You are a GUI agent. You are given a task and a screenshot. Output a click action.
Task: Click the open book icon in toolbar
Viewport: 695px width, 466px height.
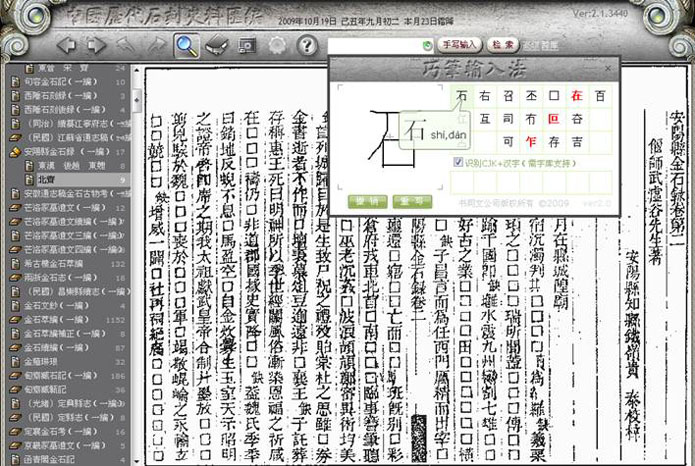pyautogui.click(x=217, y=45)
